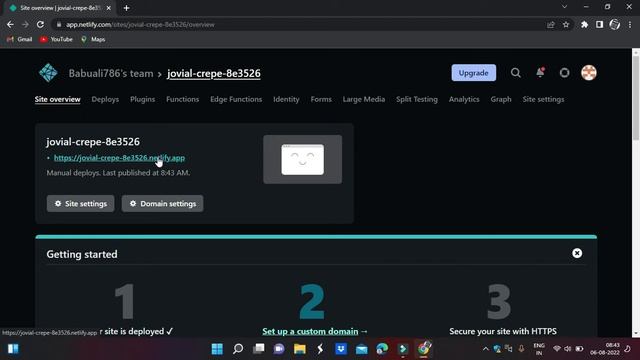Click the site preview thumbnail
Image resolution: width=640 pixels, height=360 pixels.
tap(302, 159)
